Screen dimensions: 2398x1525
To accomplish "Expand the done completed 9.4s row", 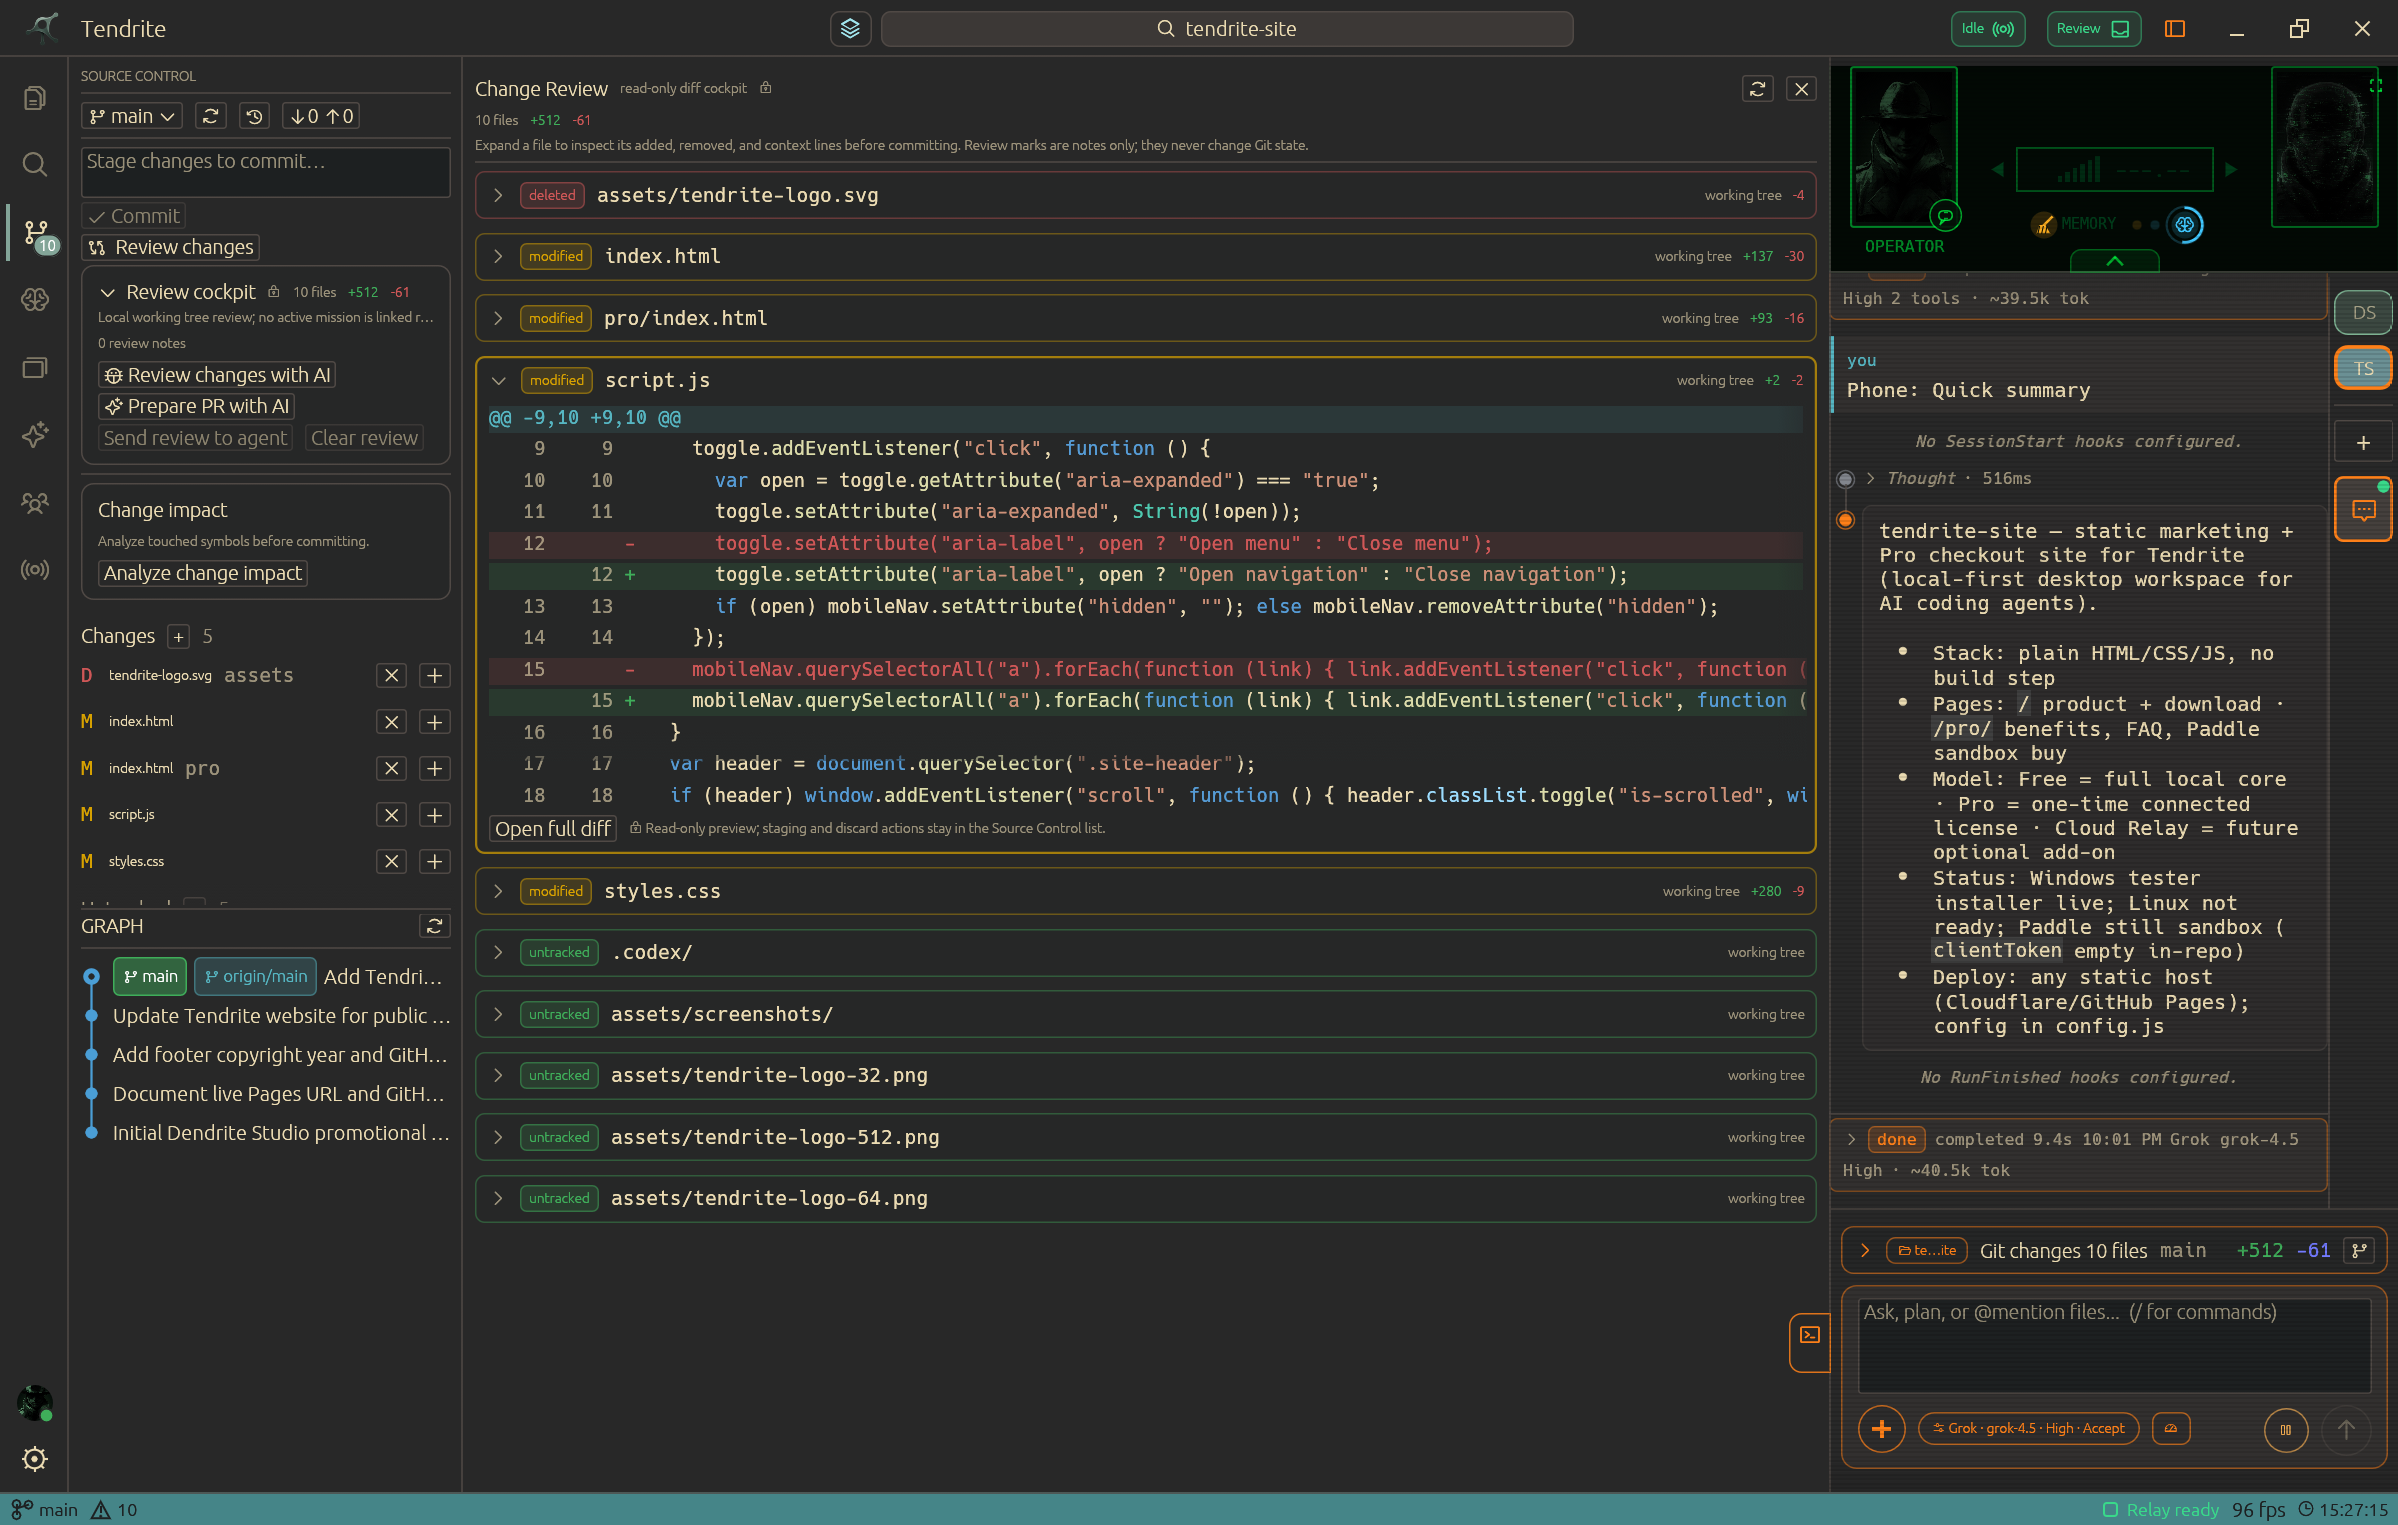I will (x=1851, y=1140).
